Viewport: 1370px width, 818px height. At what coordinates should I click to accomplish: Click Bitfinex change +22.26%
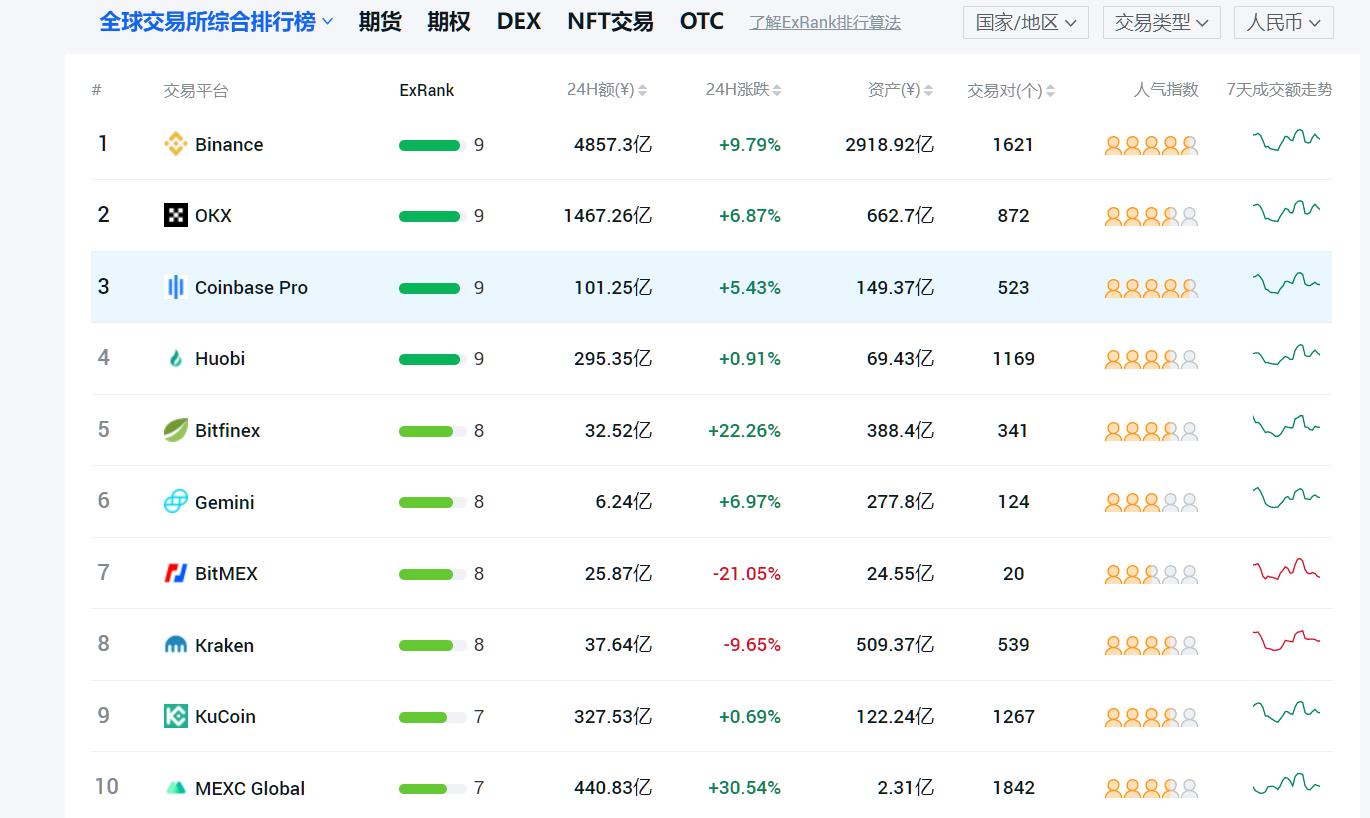pyautogui.click(x=744, y=430)
